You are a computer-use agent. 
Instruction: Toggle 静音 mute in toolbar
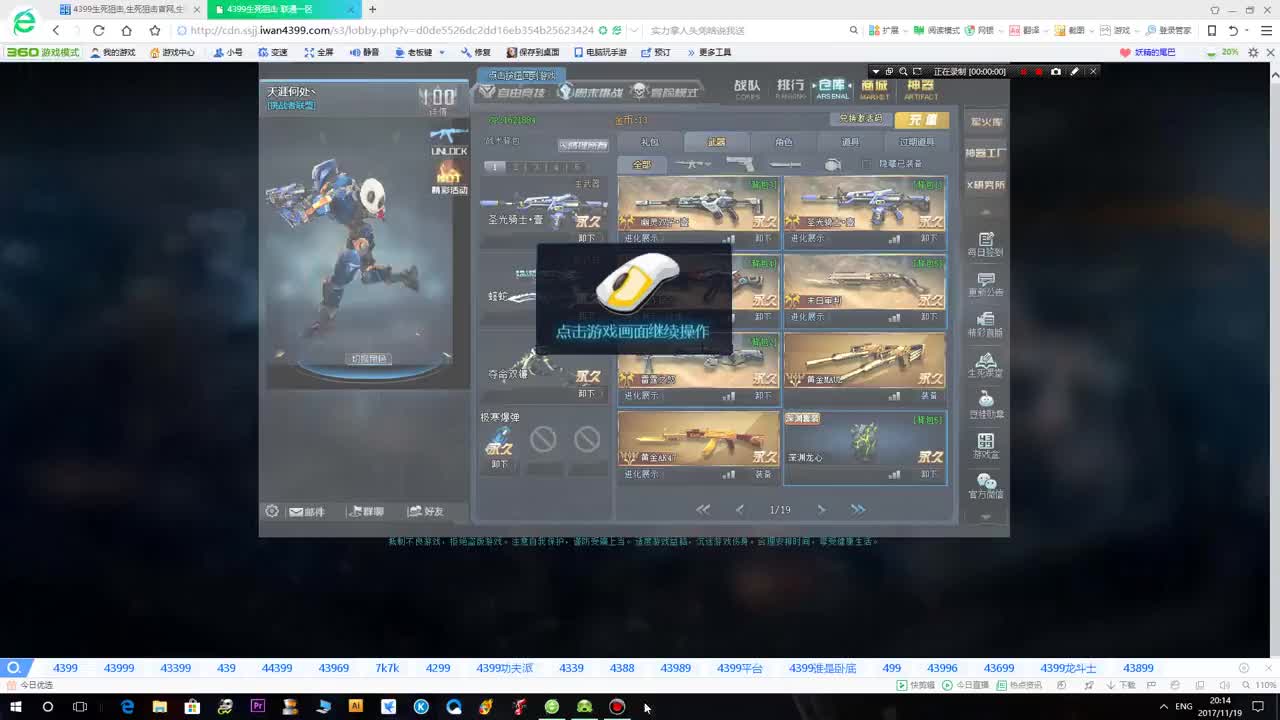point(365,52)
